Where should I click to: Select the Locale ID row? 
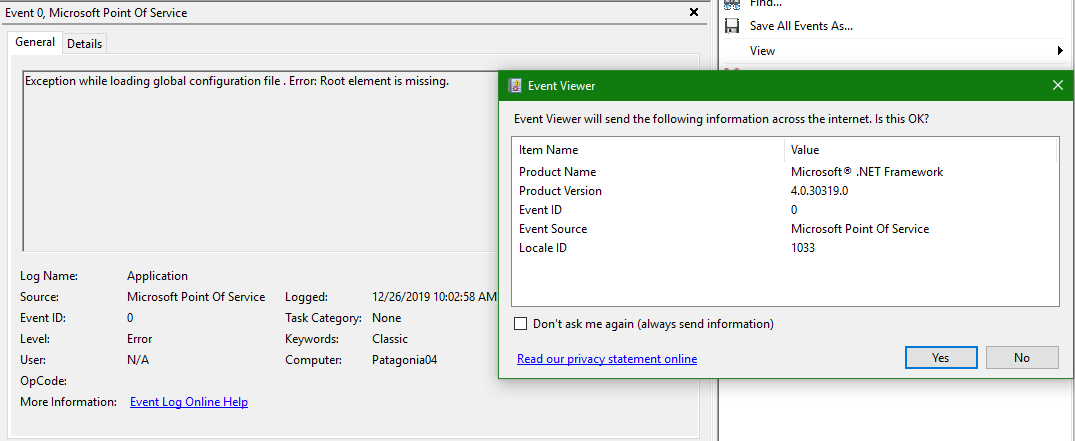click(785, 248)
